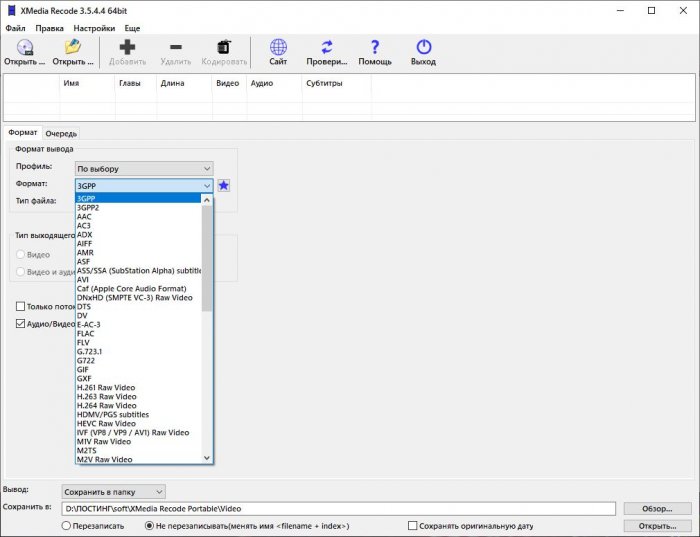The height and width of the screenshot is (537, 700).
Task: Select GIF in the format list
Action: (138, 370)
